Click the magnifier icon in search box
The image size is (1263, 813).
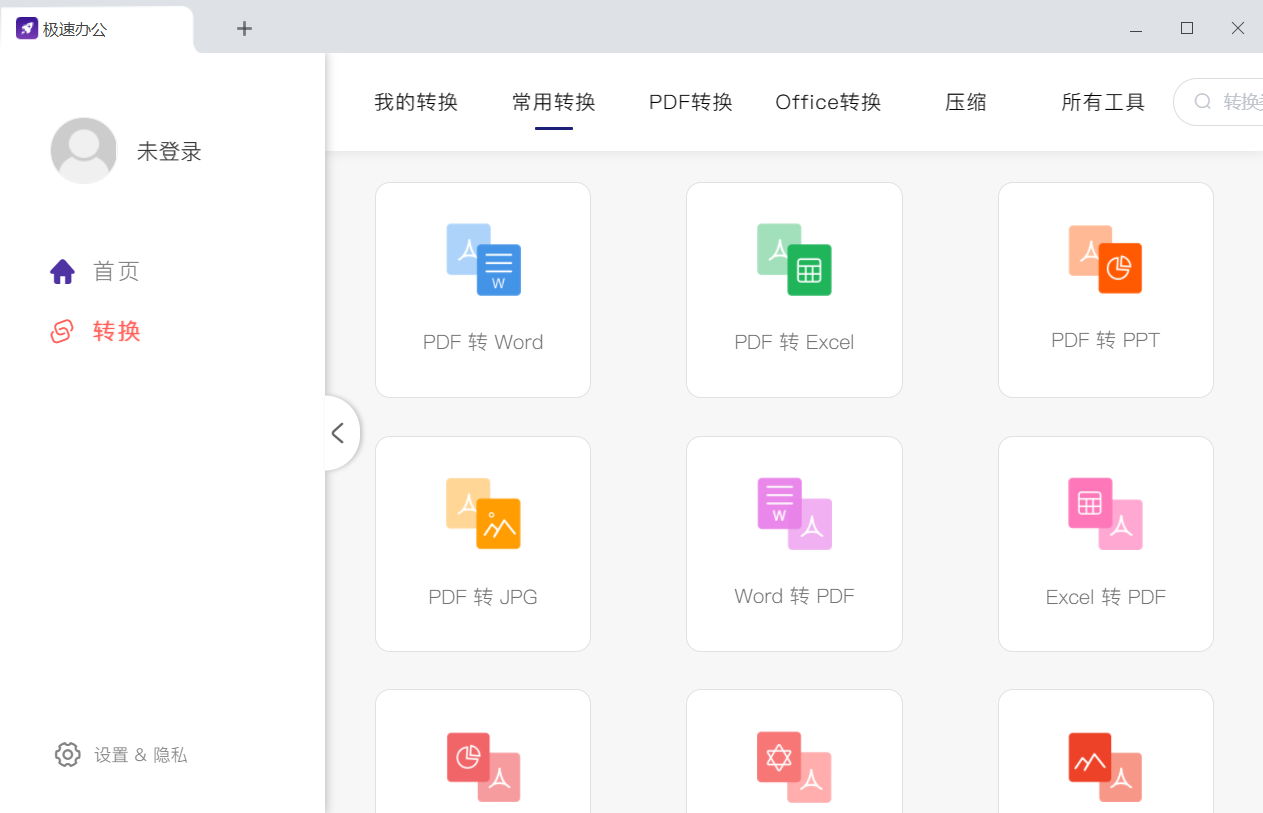1203,102
